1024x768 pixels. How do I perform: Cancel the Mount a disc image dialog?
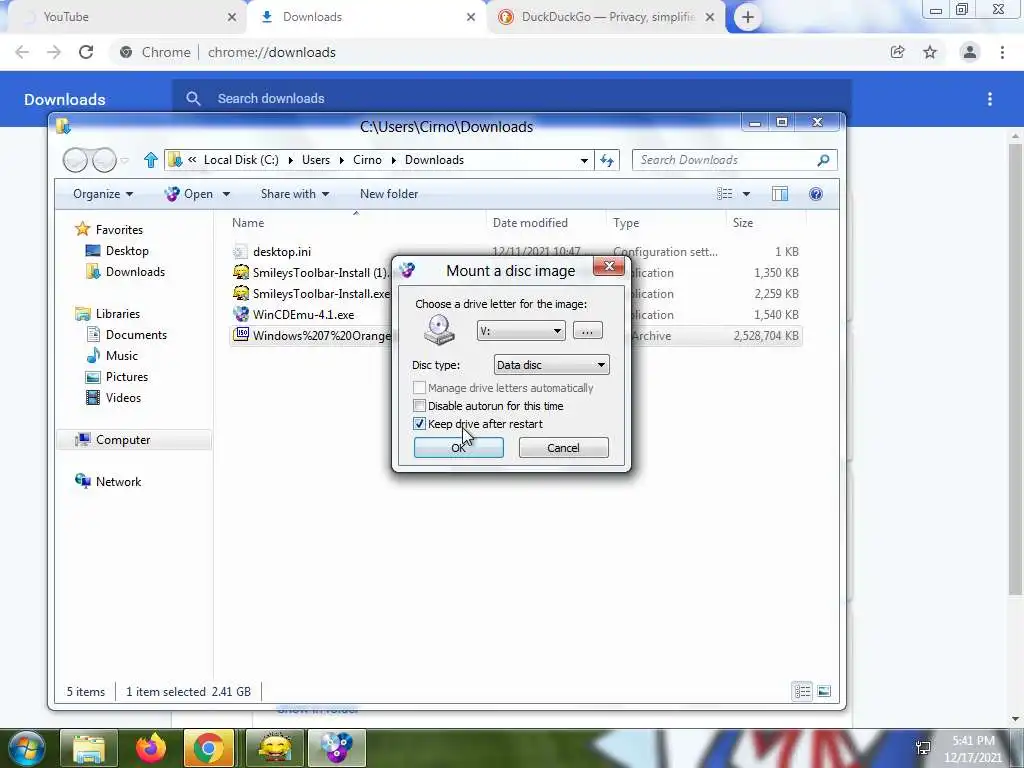tap(563, 447)
